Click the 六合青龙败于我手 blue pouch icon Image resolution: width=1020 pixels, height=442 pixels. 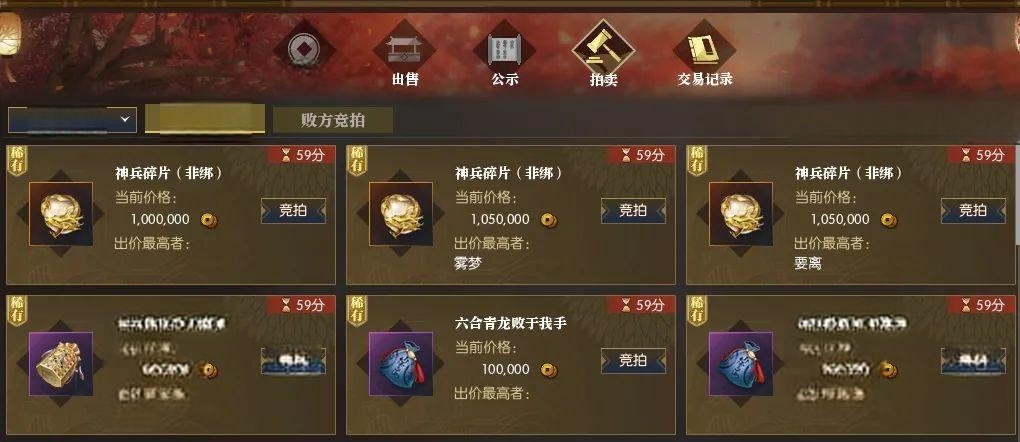click(x=401, y=364)
